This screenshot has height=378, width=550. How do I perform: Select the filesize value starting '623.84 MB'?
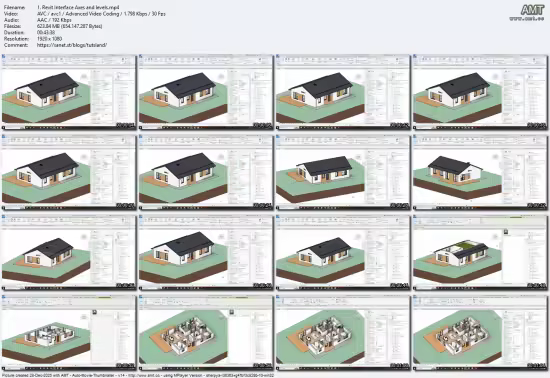pyautogui.click(x=69, y=26)
